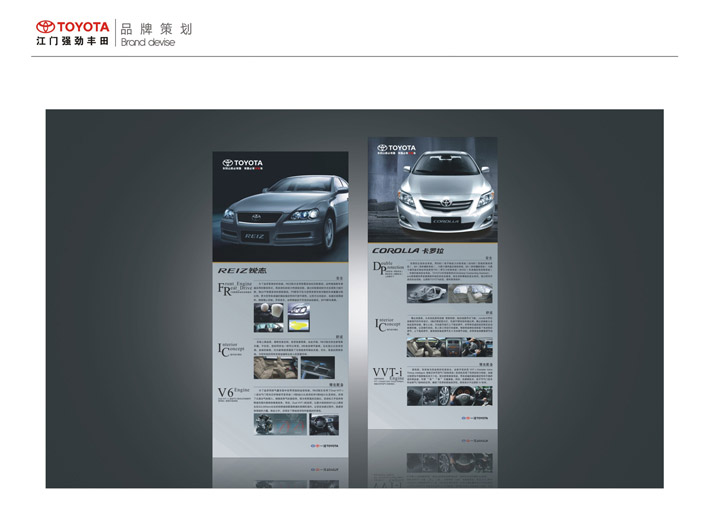Open the yellow diagram thumbnail on the REIZ poster
The image size is (709, 530).
299,325
